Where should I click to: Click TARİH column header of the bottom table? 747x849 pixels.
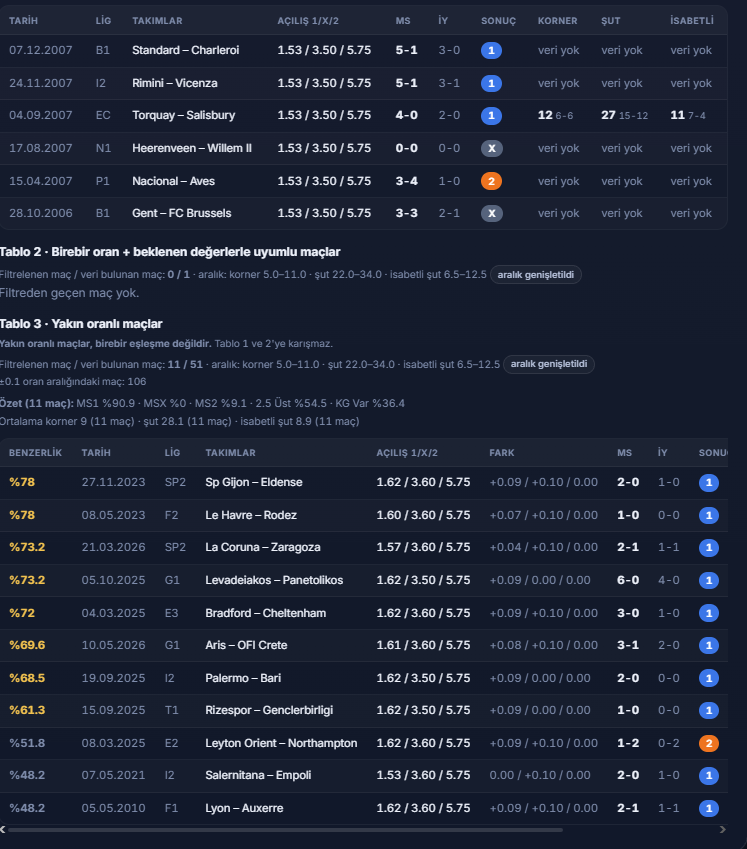[96, 453]
